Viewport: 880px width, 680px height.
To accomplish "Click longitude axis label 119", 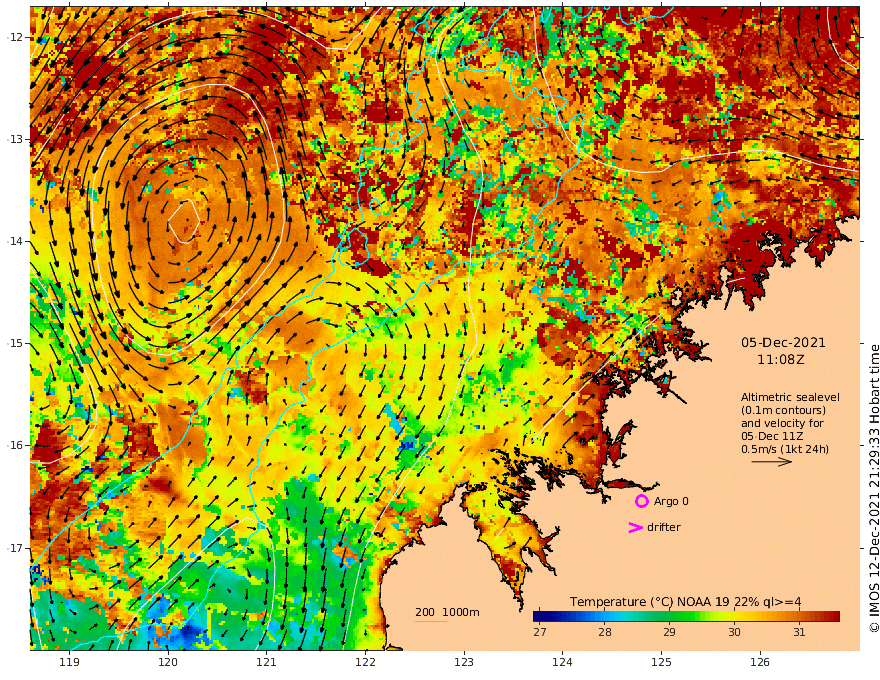I will point(69,662).
